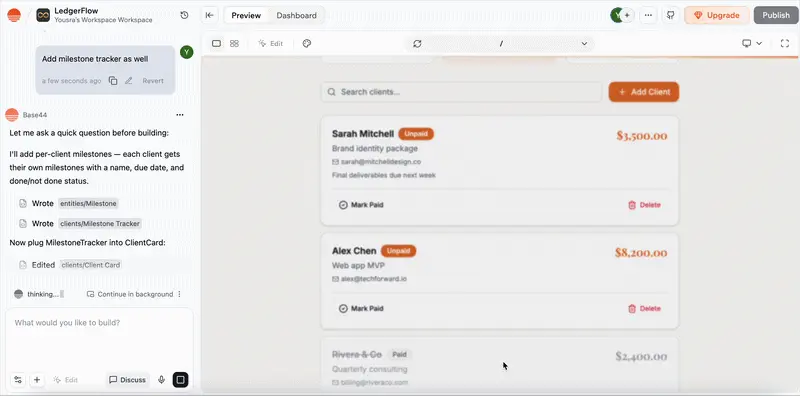Open version history clock icon
800x396 pixels.
point(185,15)
